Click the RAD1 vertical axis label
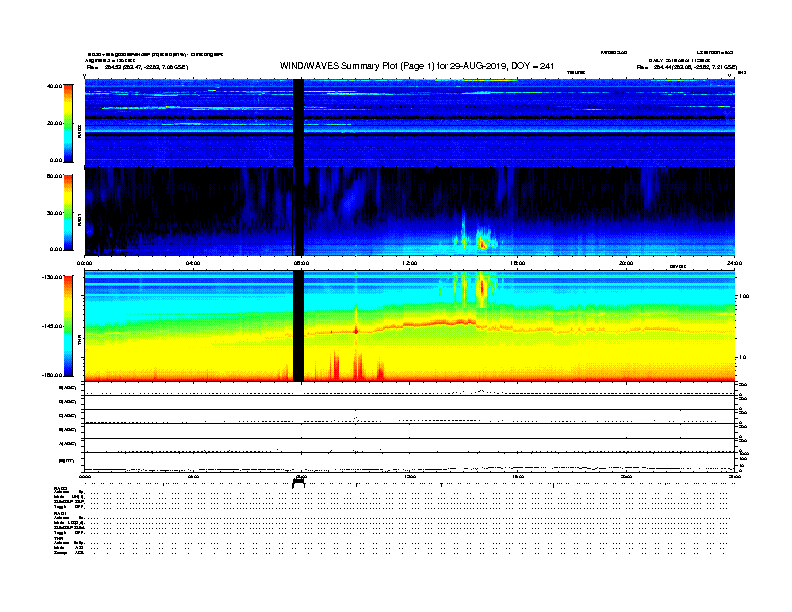This screenshot has height=612, width=792. pyautogui.click(x=79, y=219)
